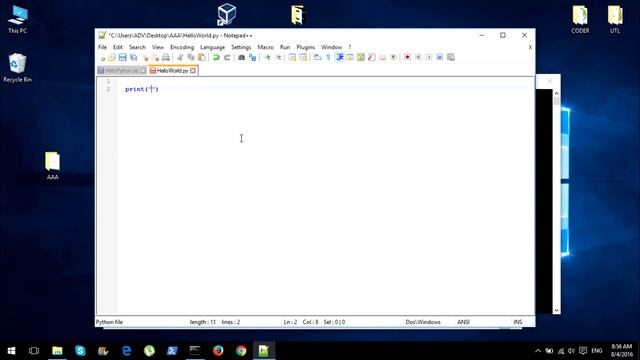640x360 pixels.
Task: Click the Zoom In toolbar icon
Action: [267, 58]
